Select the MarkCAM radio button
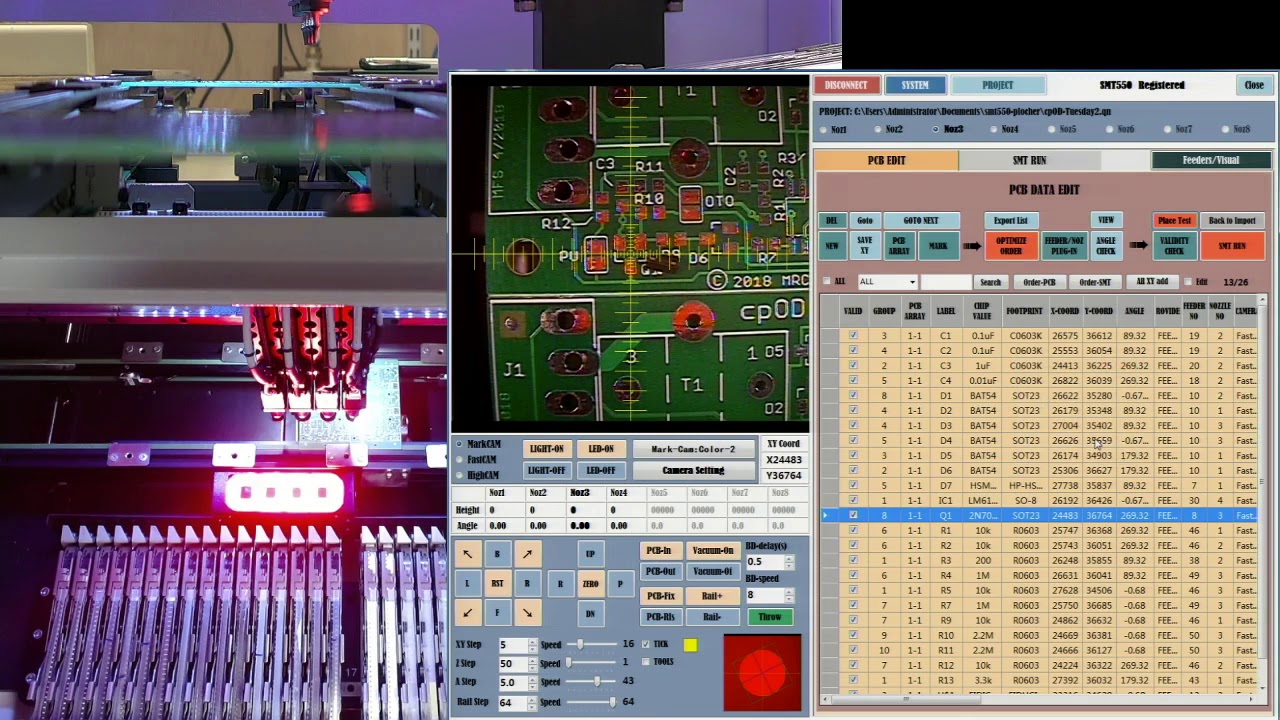Viewport: 1280px width, 720px height. click(459, 444)
